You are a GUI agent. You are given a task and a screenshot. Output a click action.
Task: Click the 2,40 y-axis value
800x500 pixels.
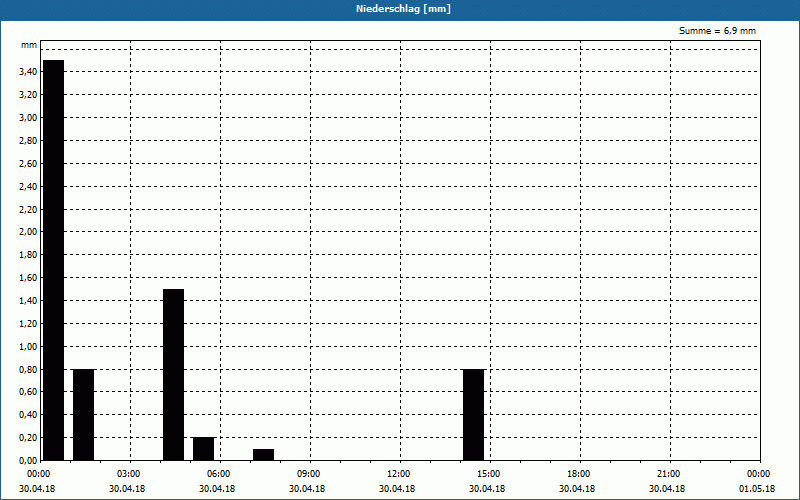click(28, 187)
